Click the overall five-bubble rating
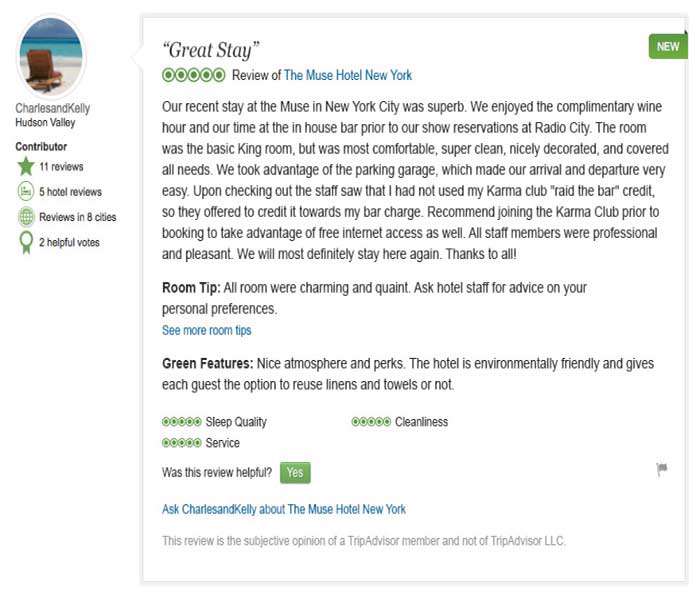The height and width of the screenshot is (600, 700). tap(193, 75)
